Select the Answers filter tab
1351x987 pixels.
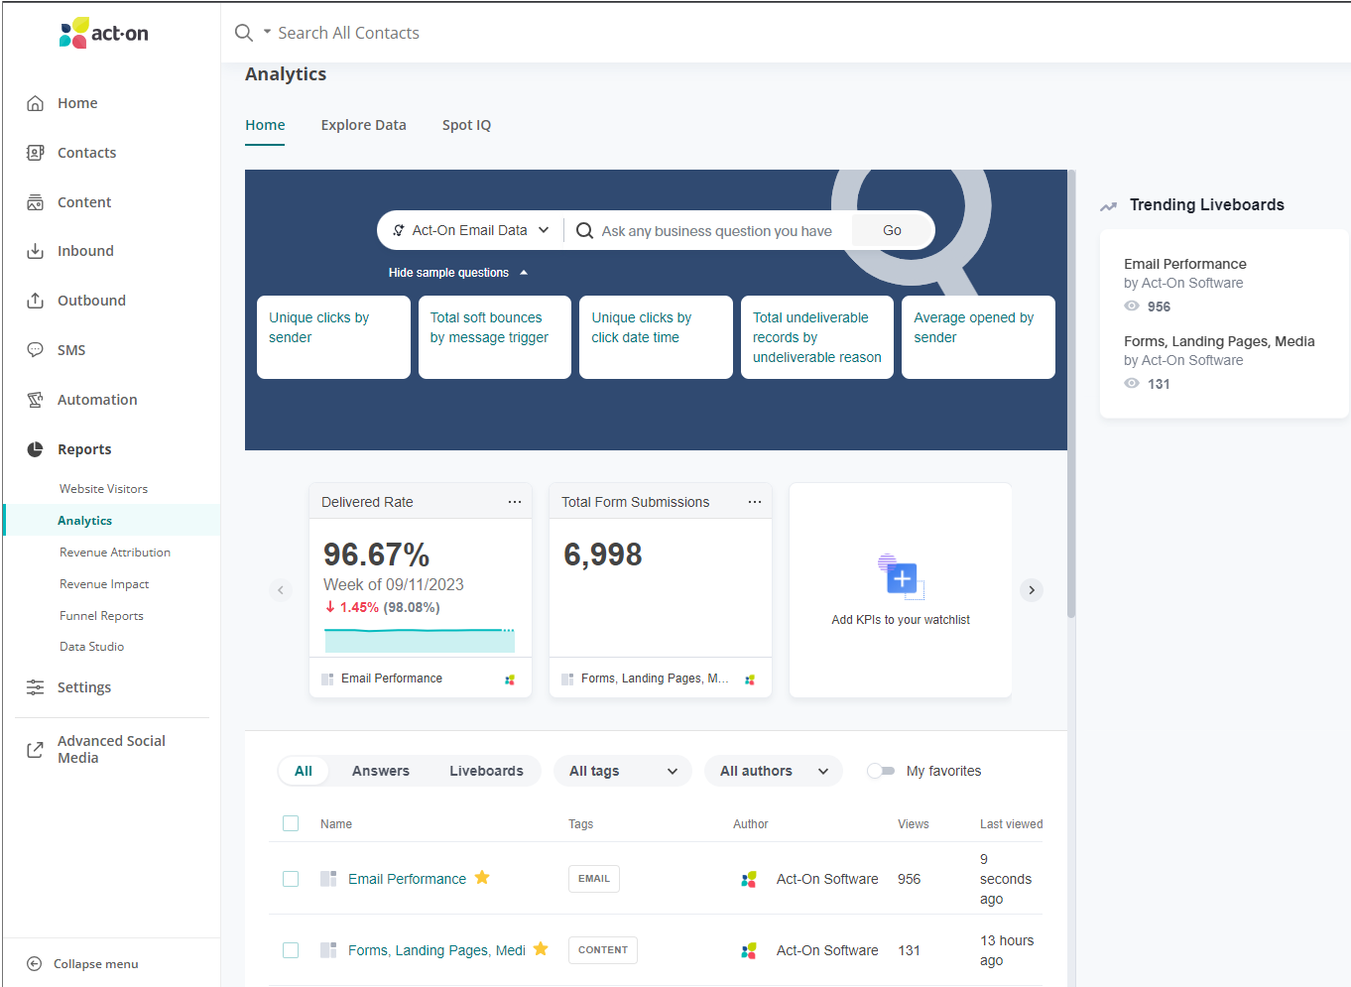(x=381, y=771)
